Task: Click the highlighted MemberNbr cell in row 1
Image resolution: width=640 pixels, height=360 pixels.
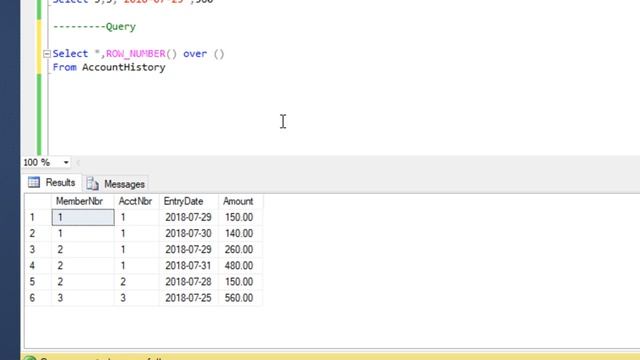Action: [83, 217]
